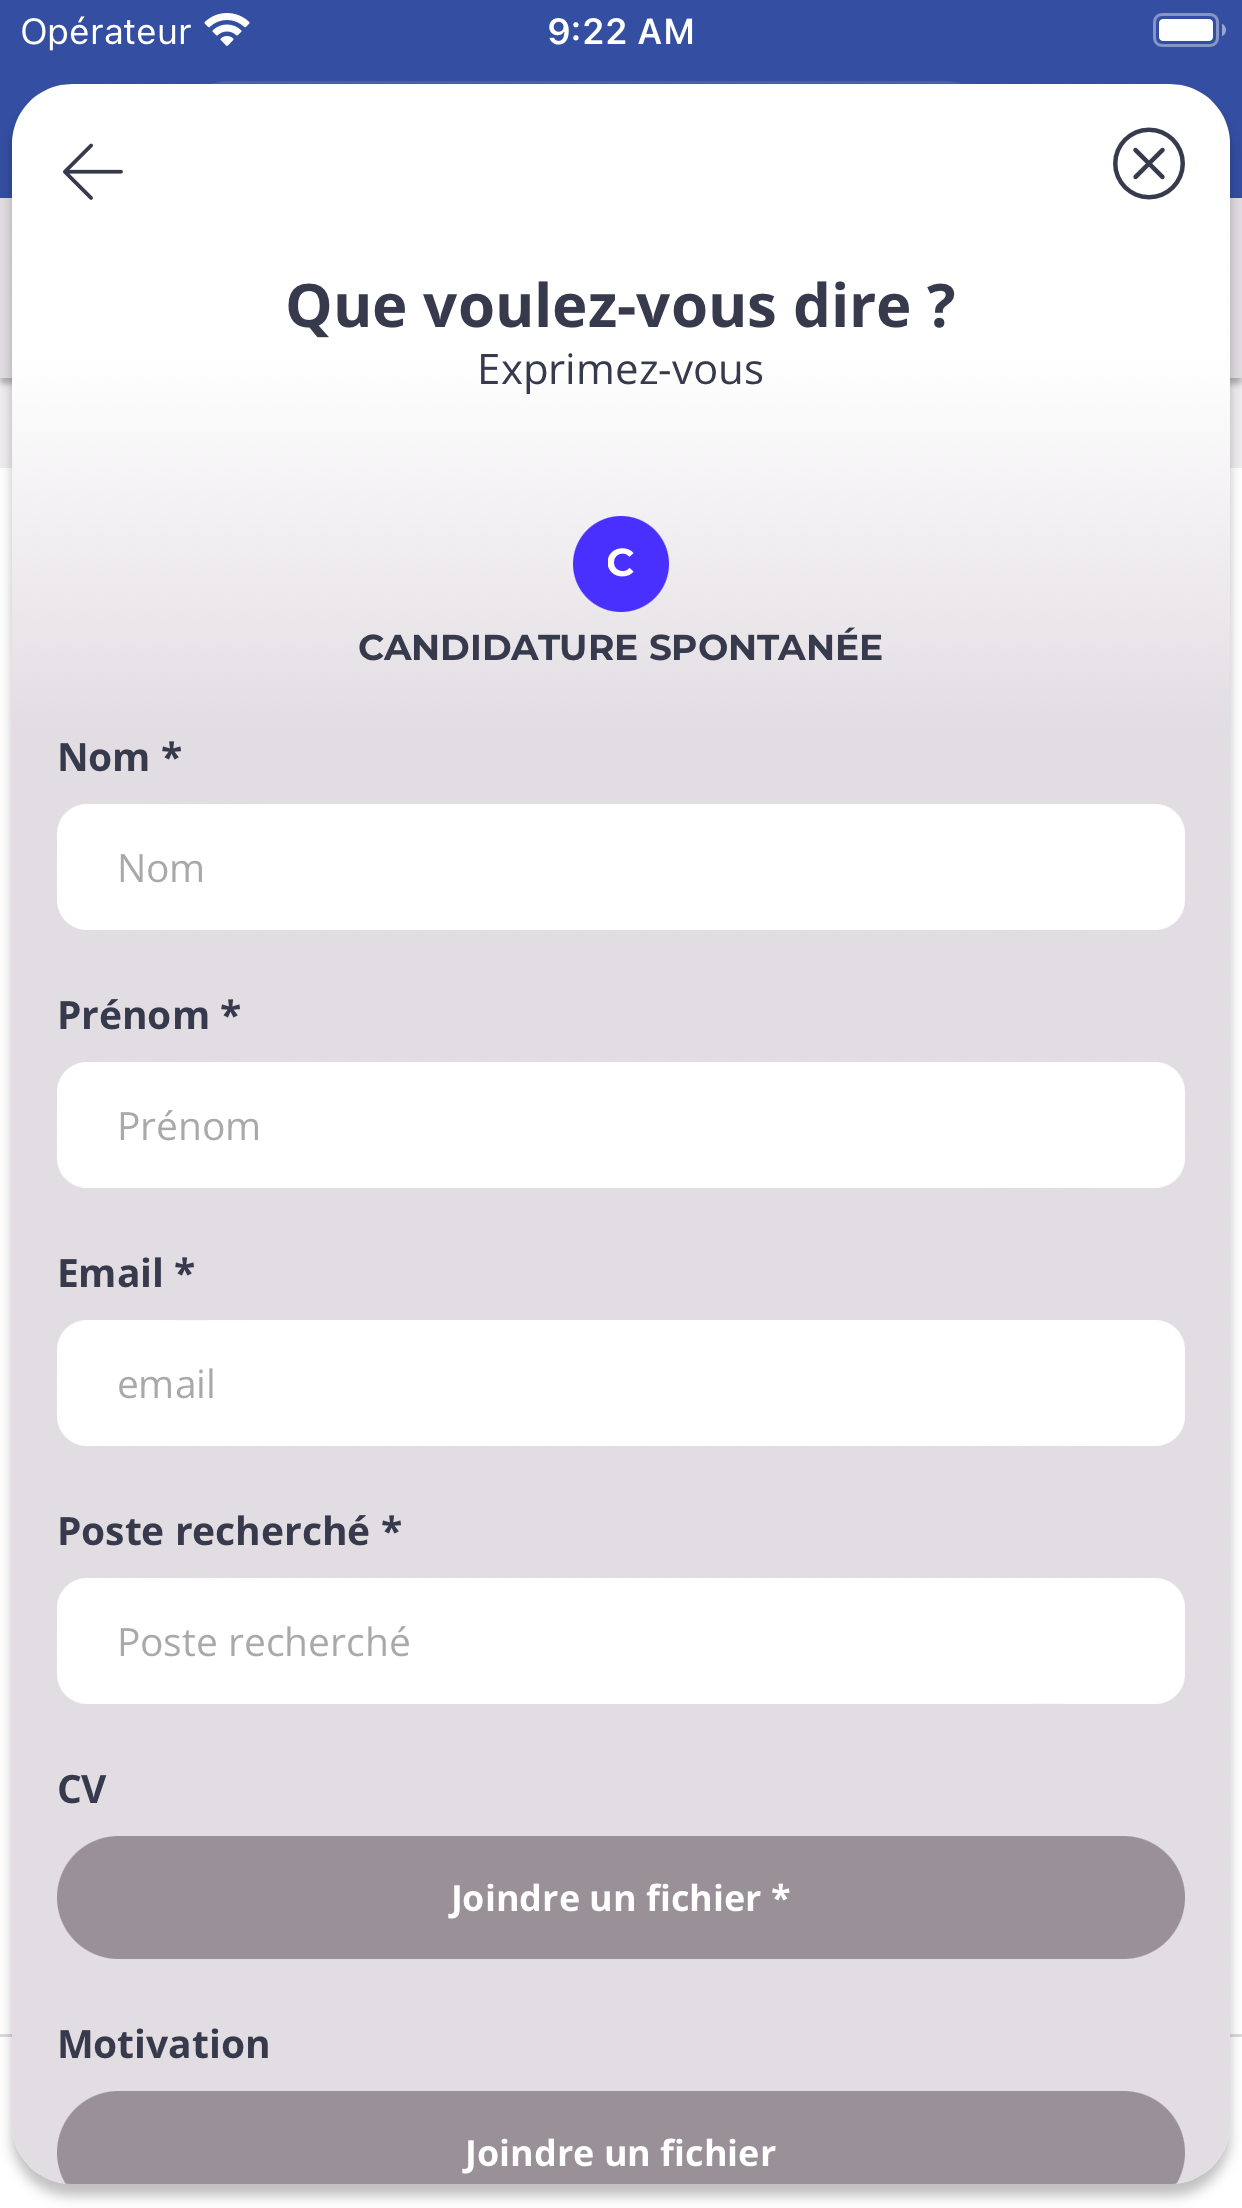Click the Poste recherché * label
Viewport: 1242px width, 2208px height.
point(230,1531)
